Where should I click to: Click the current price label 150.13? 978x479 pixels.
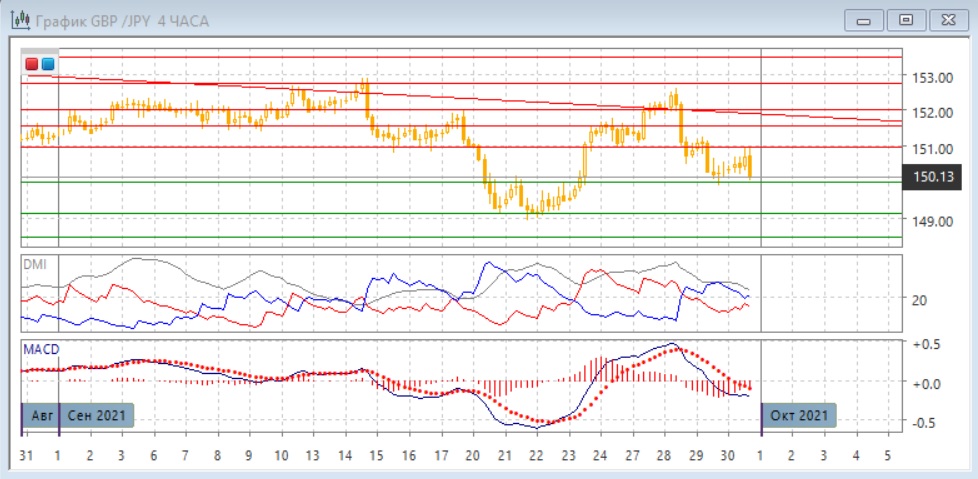(930, 177)
